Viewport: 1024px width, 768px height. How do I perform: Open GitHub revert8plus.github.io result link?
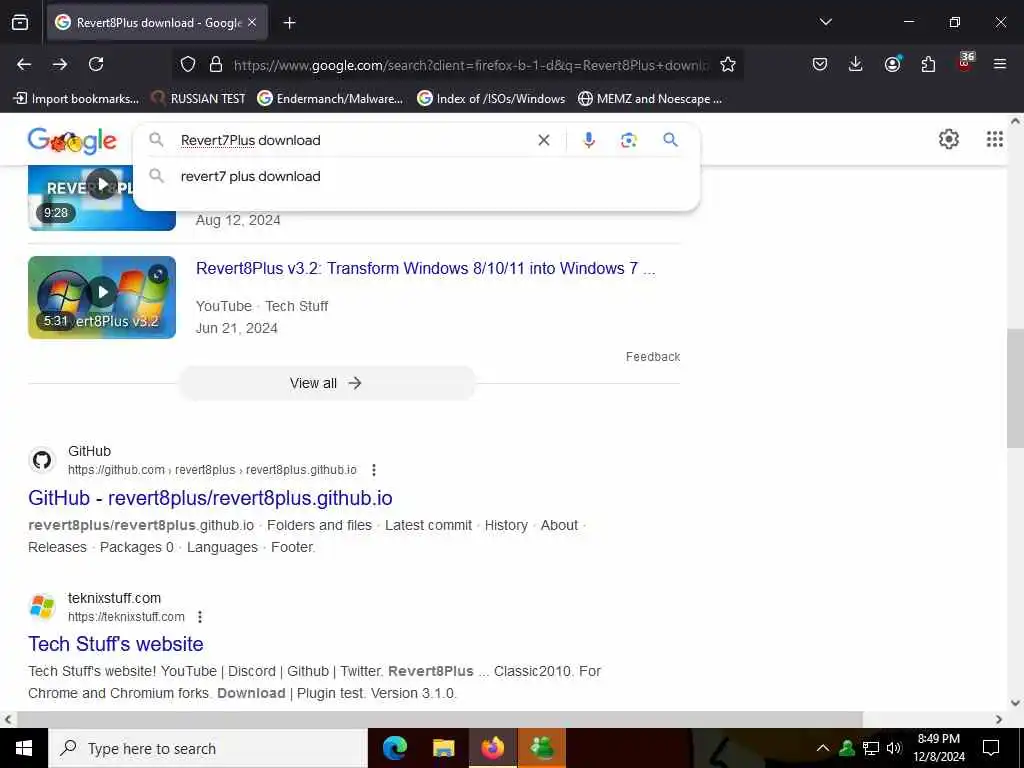point(210,498)
